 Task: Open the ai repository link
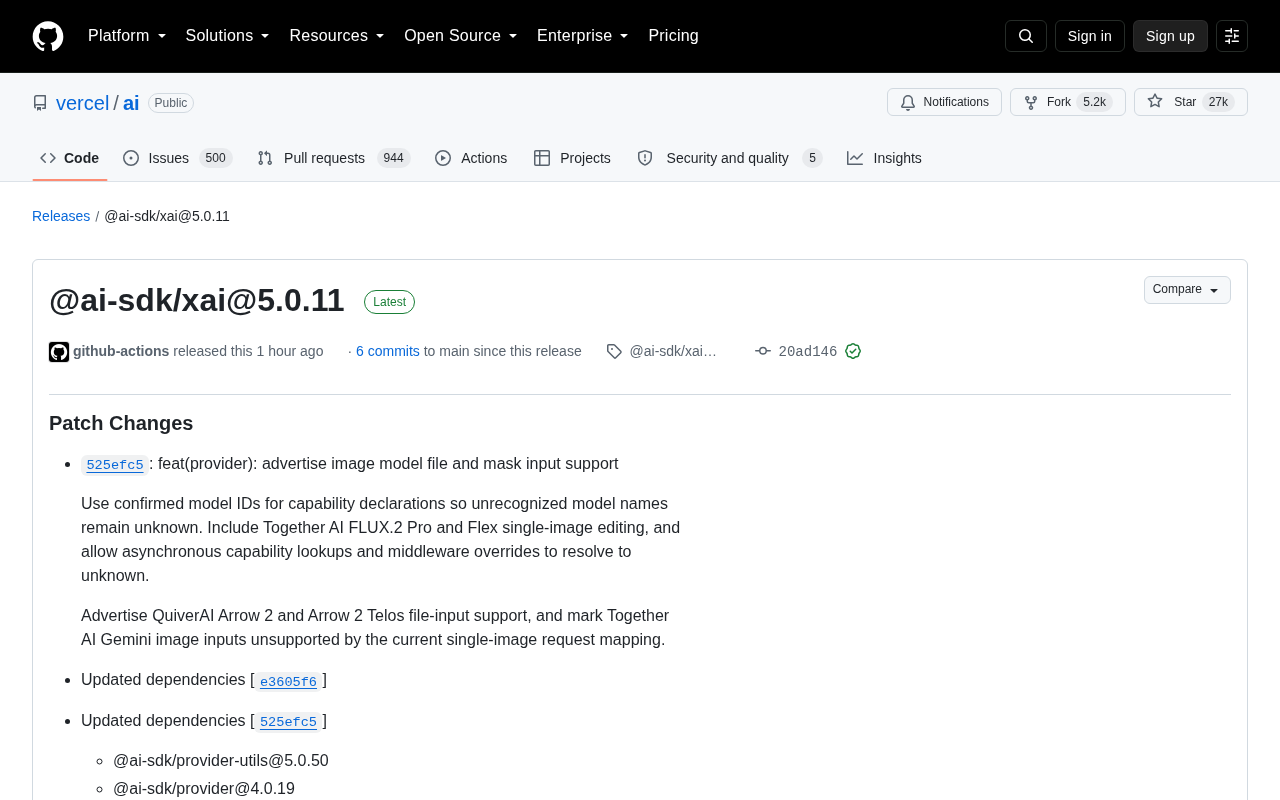(131, 103)
